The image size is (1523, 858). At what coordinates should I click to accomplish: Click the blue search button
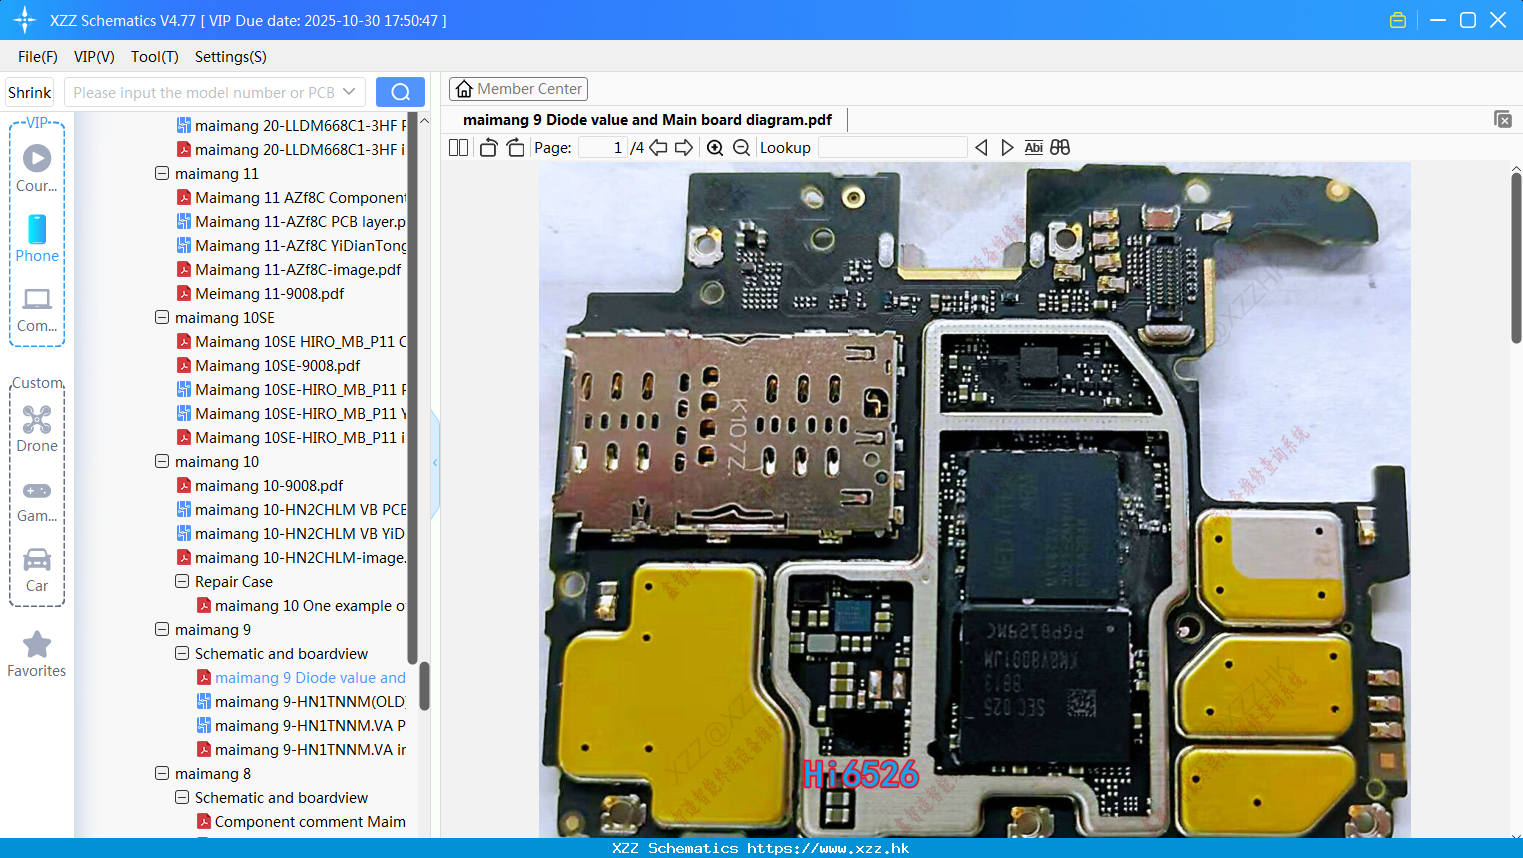click(400, 92)
